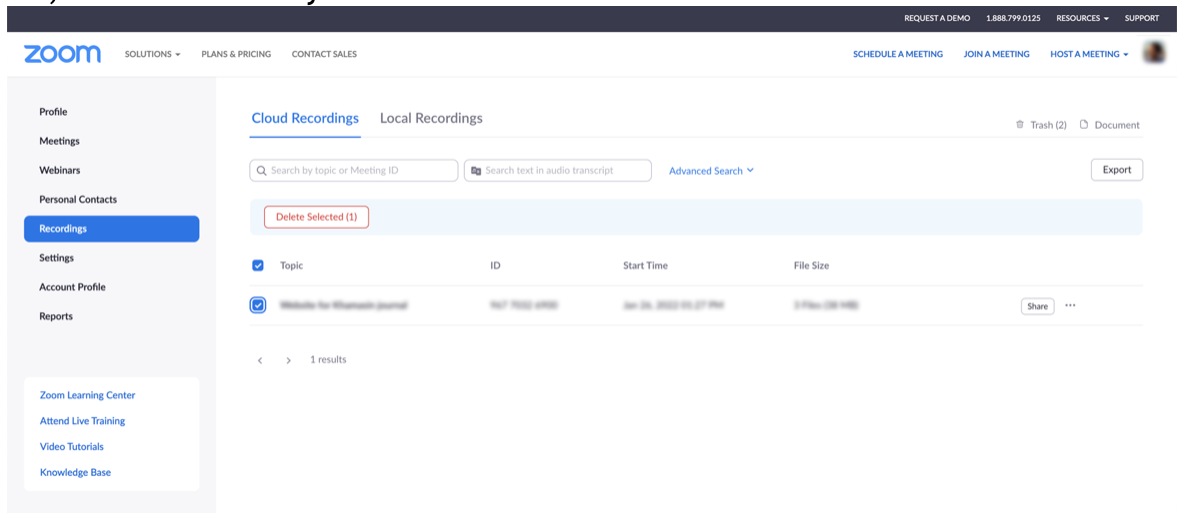Viewport: 1184px width, 516px height.
Task: Click the Export button
Action: pos(1117,170)
